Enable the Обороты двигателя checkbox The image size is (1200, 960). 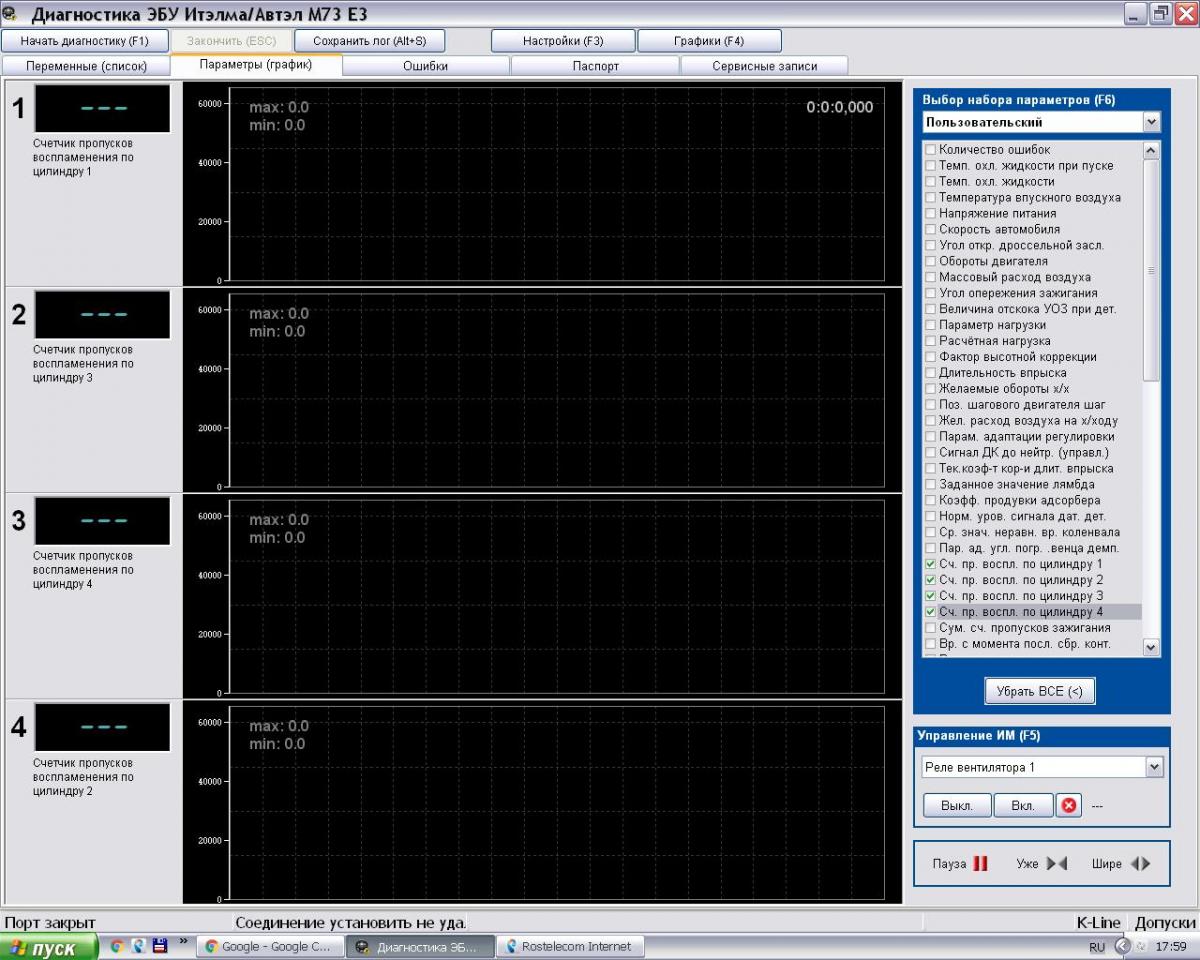(x=931, y=261)
